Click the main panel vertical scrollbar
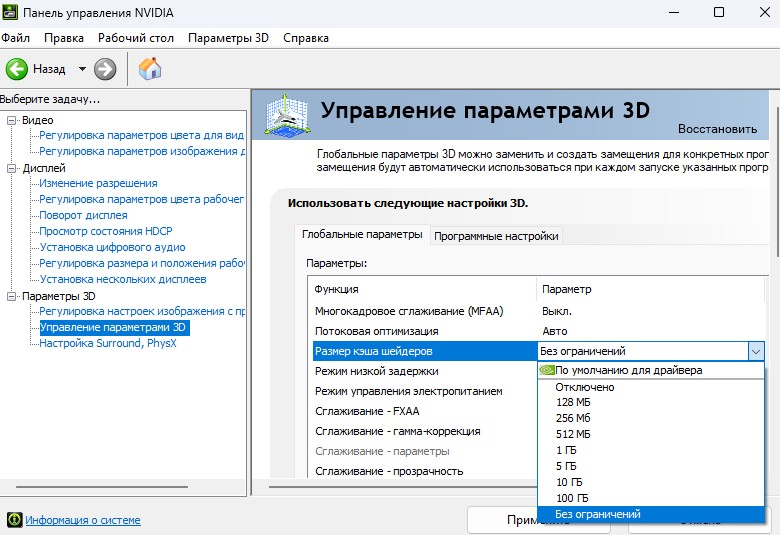780x535 pixels. coord(777,182)
